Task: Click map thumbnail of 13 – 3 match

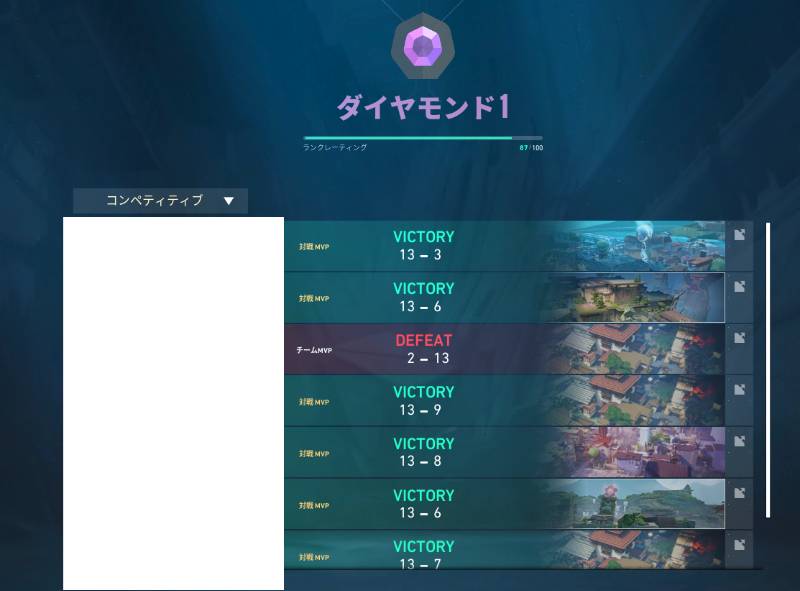Action: pos(633,246)
